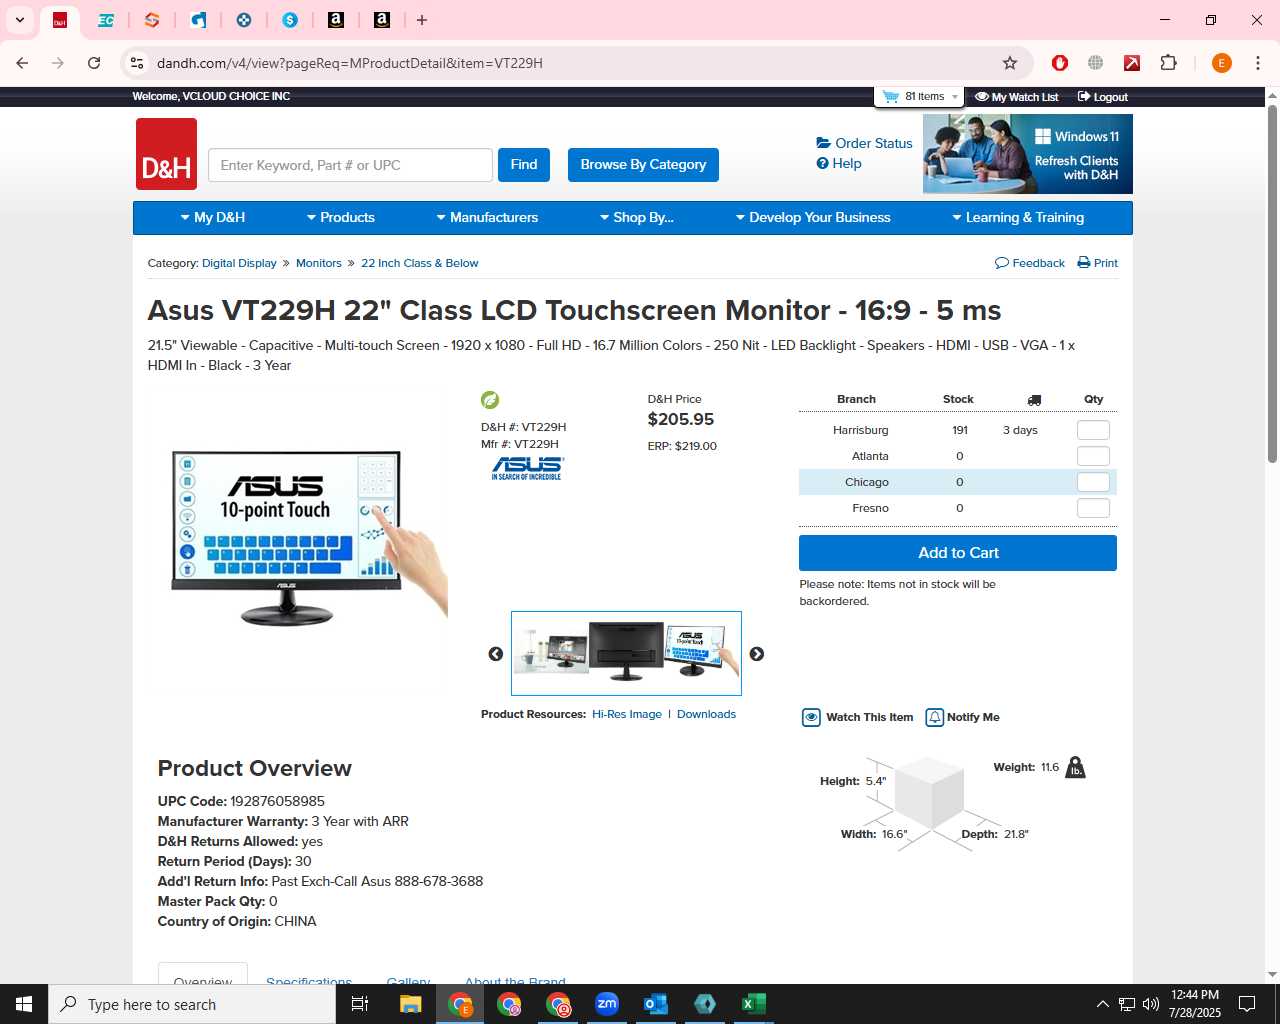Viewport: 1280px width, 1024px height.
Task: Expand the Products menu
Action: [x=340, y=217]
